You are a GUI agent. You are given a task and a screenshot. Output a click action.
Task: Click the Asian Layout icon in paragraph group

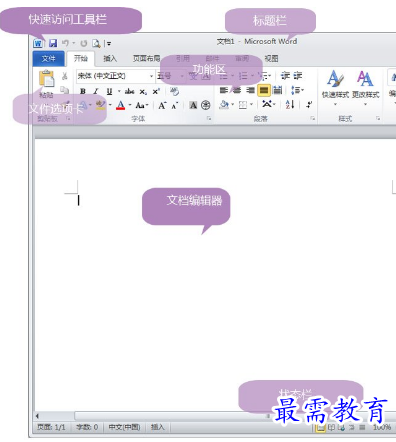click(267, 104)
